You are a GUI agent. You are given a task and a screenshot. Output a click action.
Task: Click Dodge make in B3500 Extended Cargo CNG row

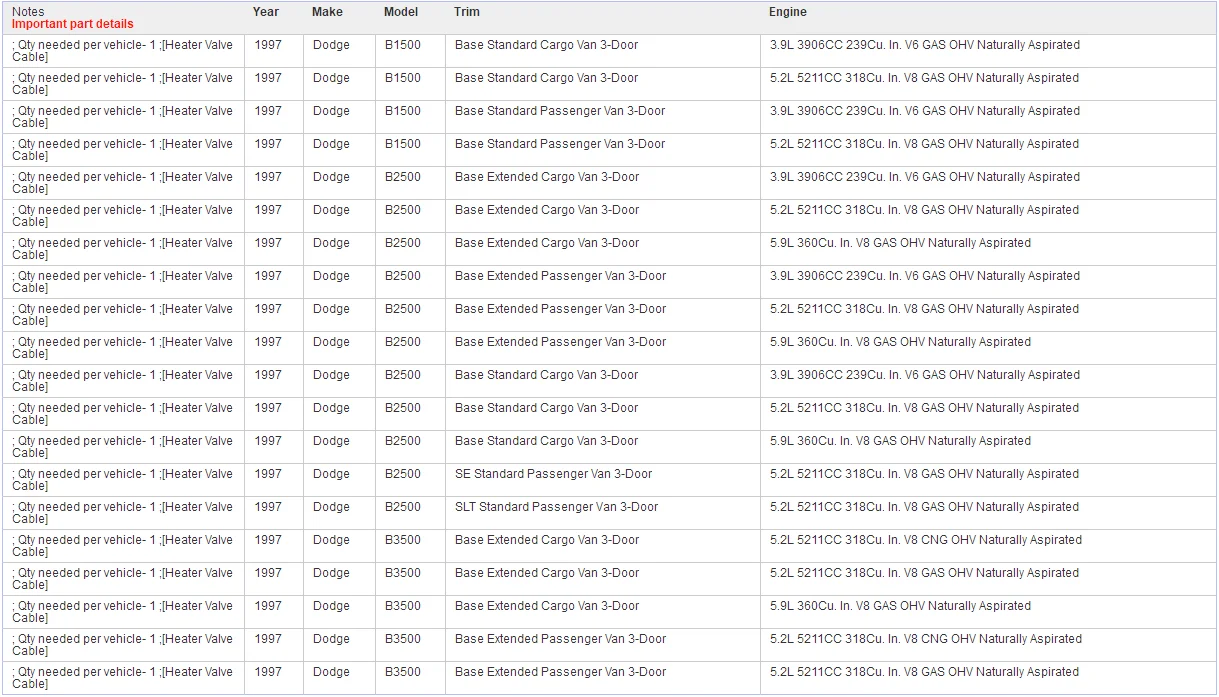(x=331, y=540)
